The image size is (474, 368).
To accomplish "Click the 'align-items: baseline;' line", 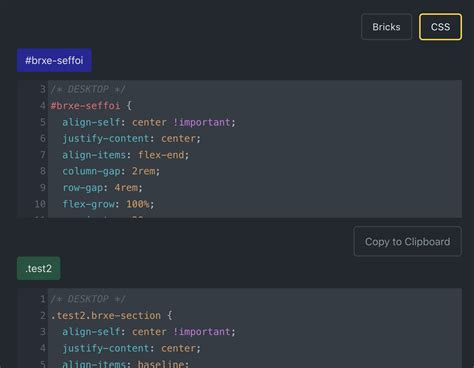I will (125, 364).
